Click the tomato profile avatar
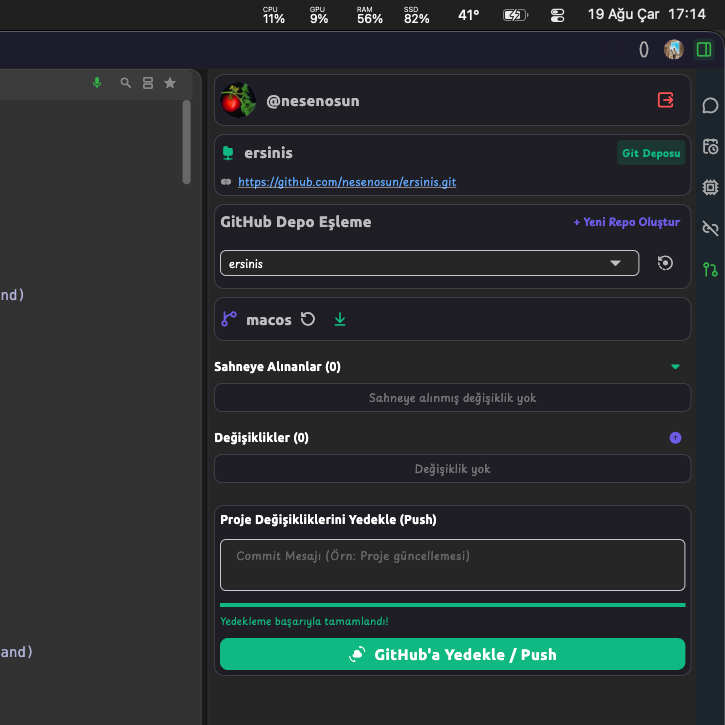Viewport: 725px width, 725px height. (x=238, y=100)
